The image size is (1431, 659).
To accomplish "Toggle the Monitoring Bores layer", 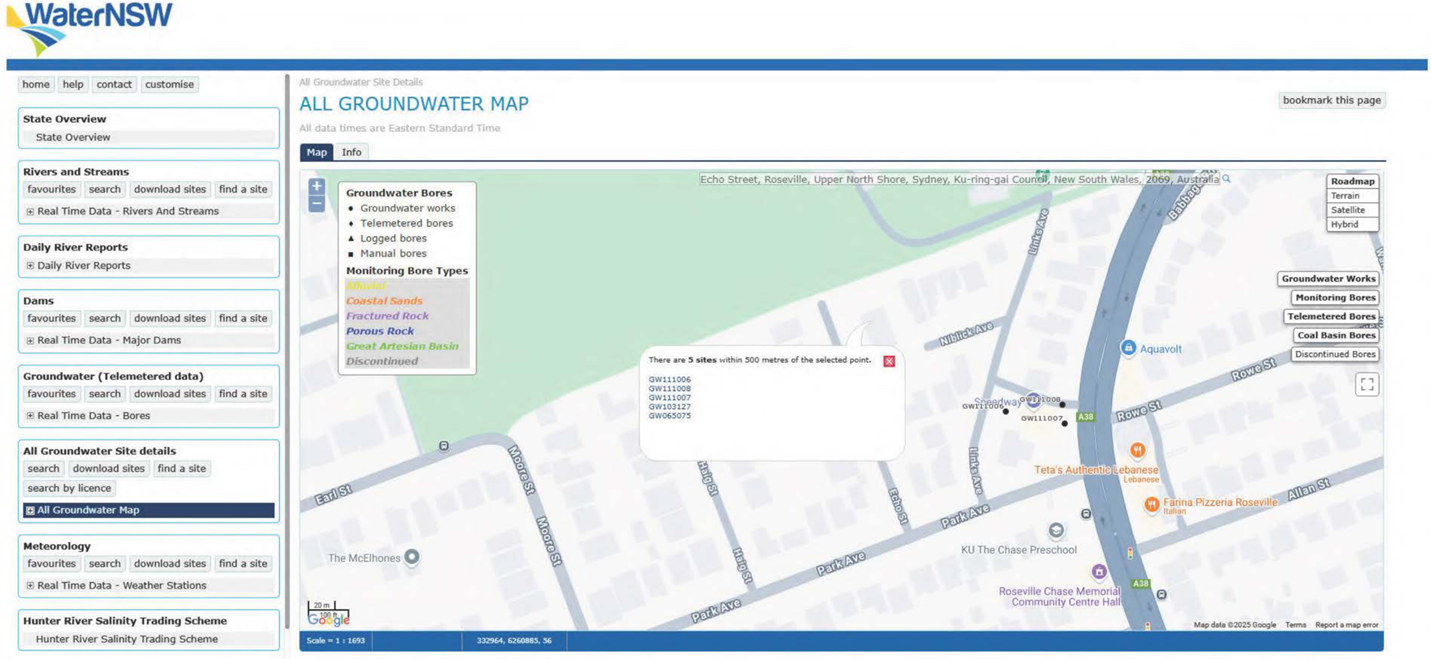I will tap(1334, 298).
